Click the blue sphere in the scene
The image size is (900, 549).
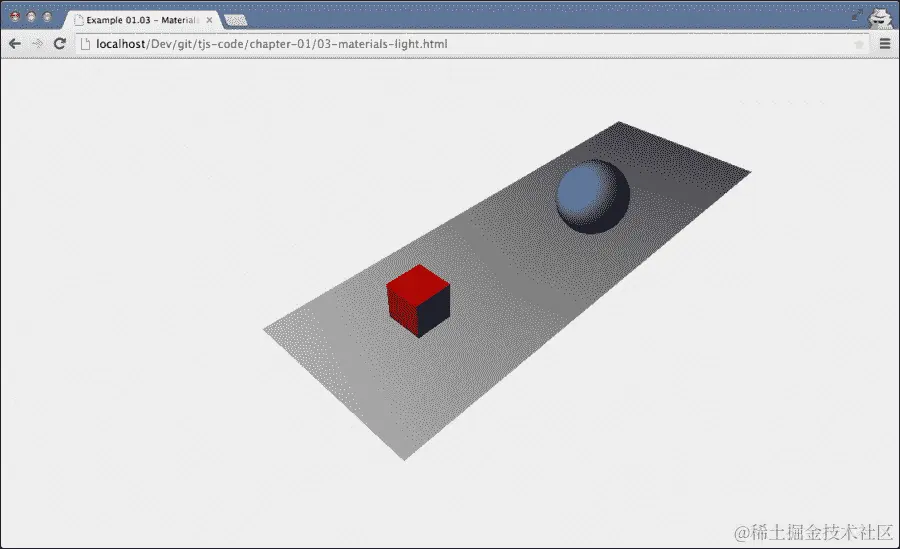click(592, 196)
